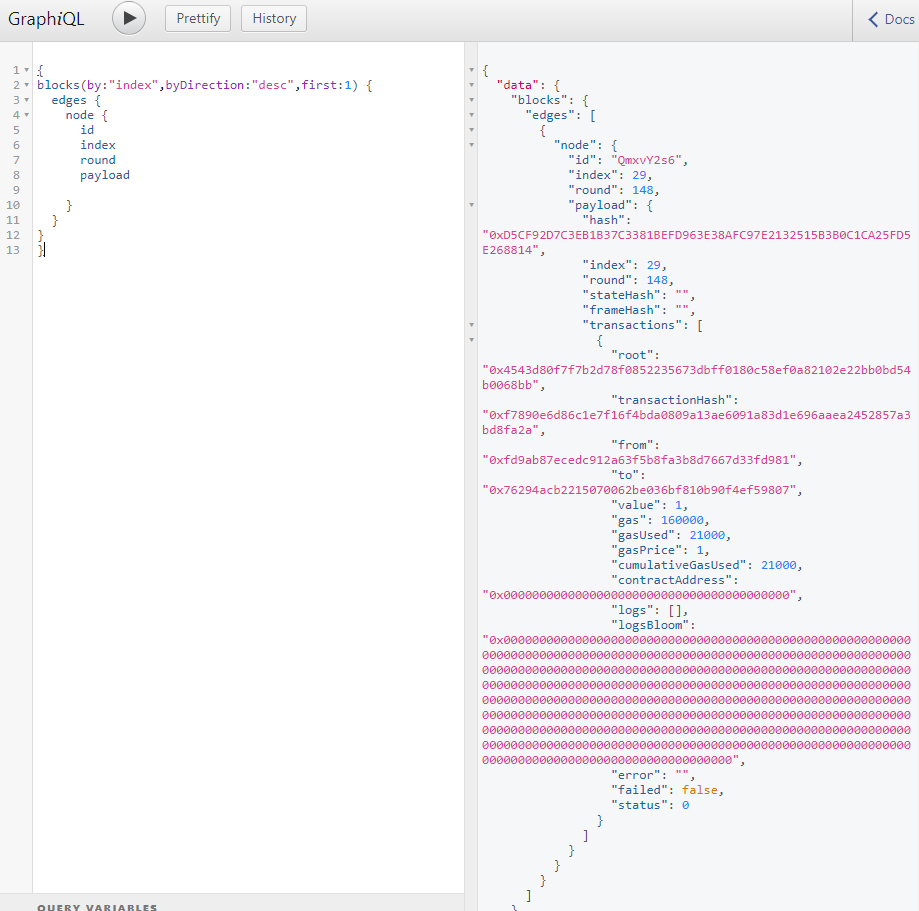Click the Prettify button
The height and width of the screenshot is (911, 919).
click(x=198, y=19)
